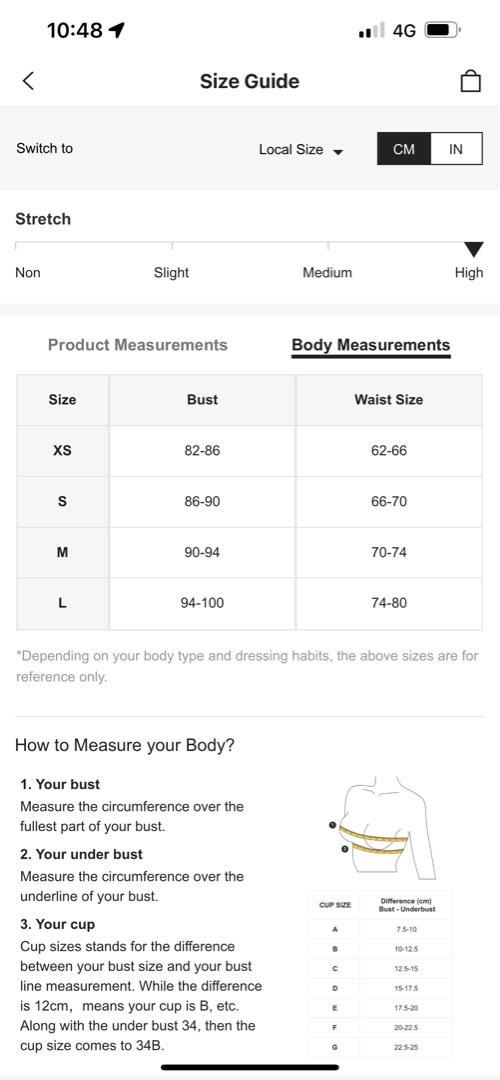The image size is (500, 1080).
Task: Select the Body Measurements tab
Action: point(371,345)
